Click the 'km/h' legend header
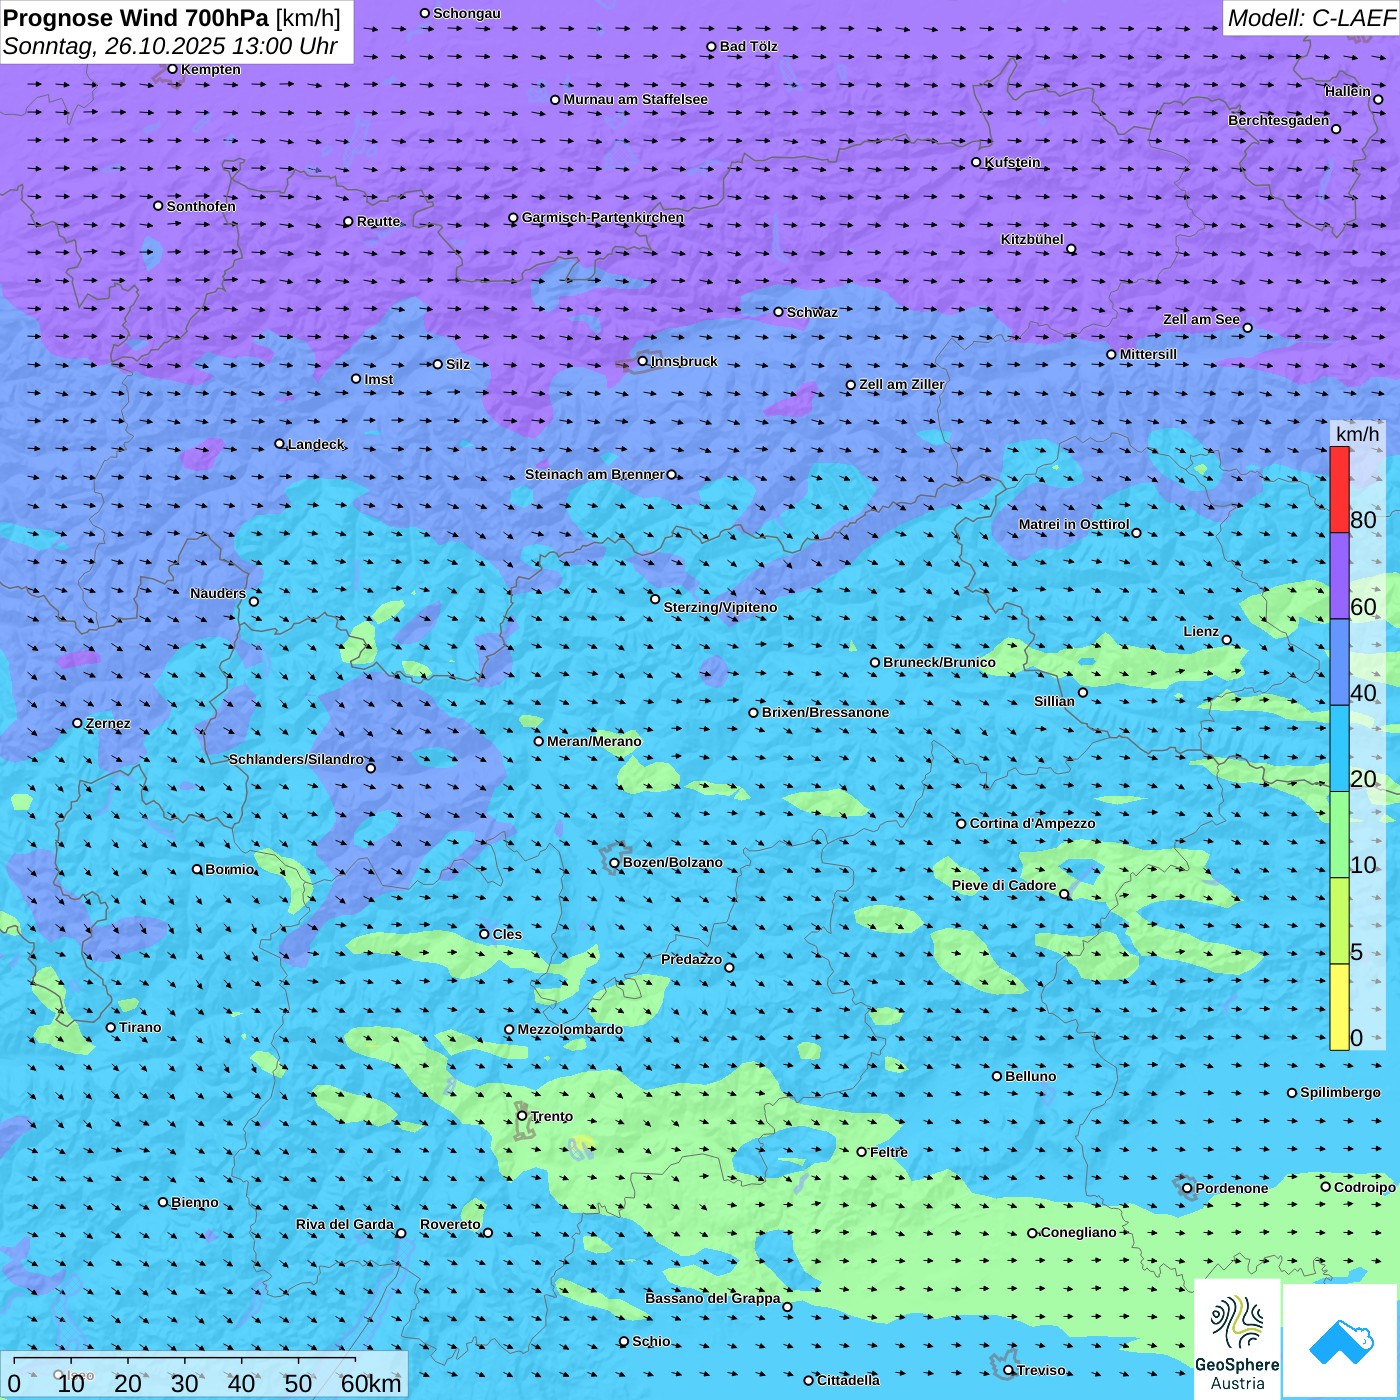Image resolution: width=1400 pixels, height=1400 pixels. click(x=1358, y=434)
